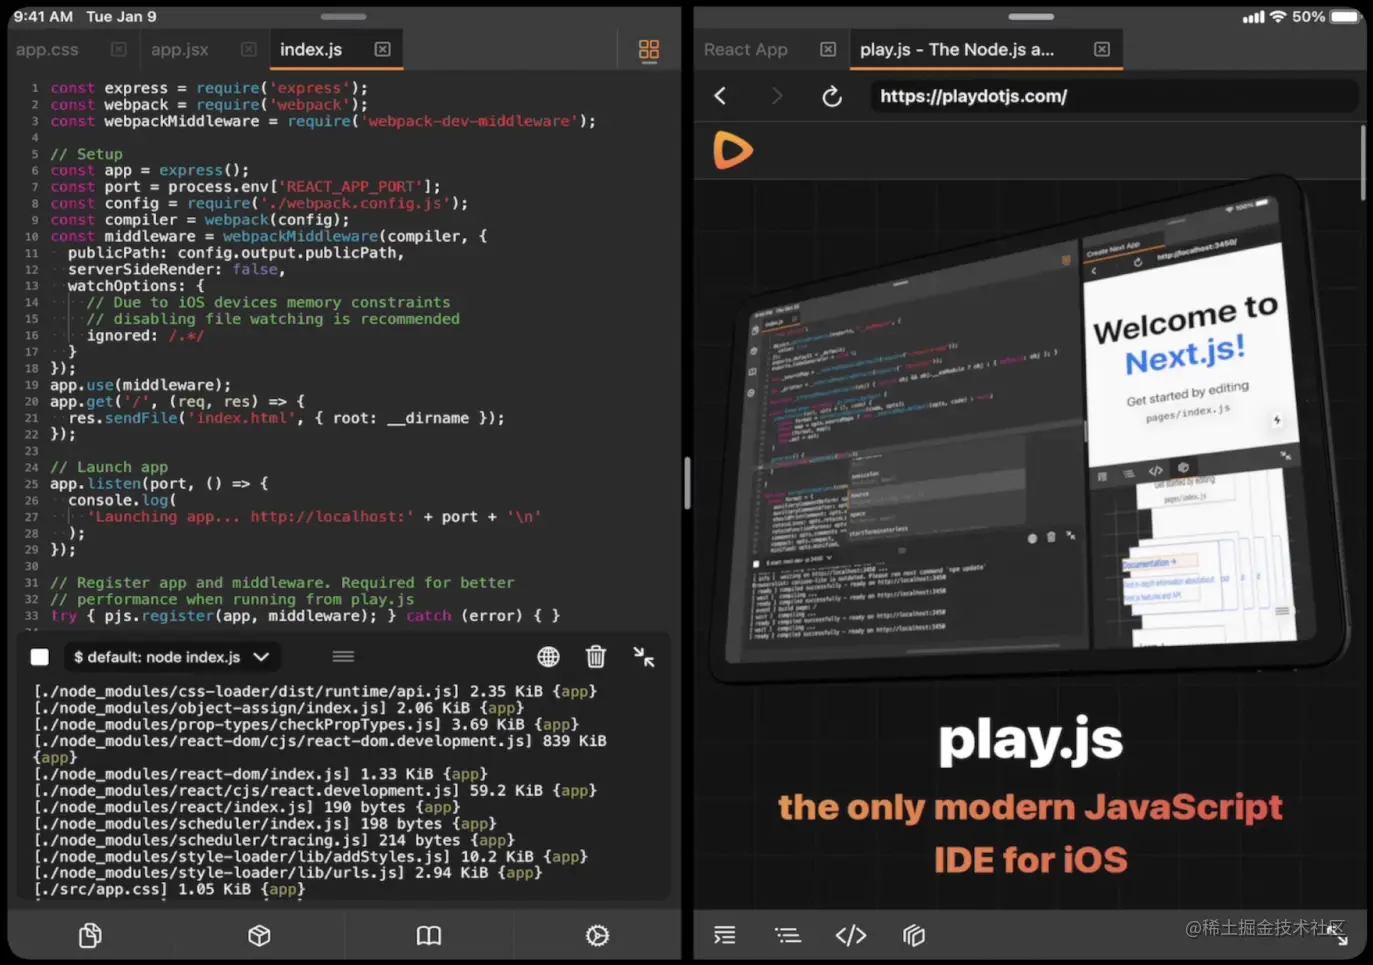Click 'the only modern JavaScript' tagline
Image resolution: width=1373 pixels, height=965 pixels.
[1030, 808]
